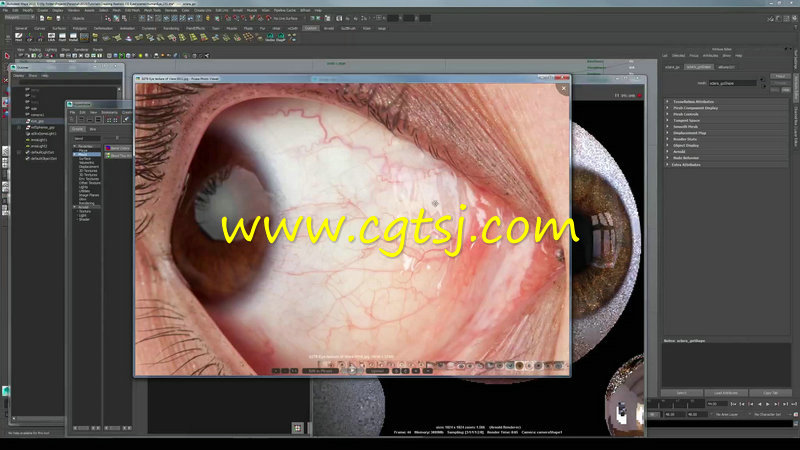Open the Window menu in the main menu bar
The image size is (800, 450).
(x=73, y=10)
